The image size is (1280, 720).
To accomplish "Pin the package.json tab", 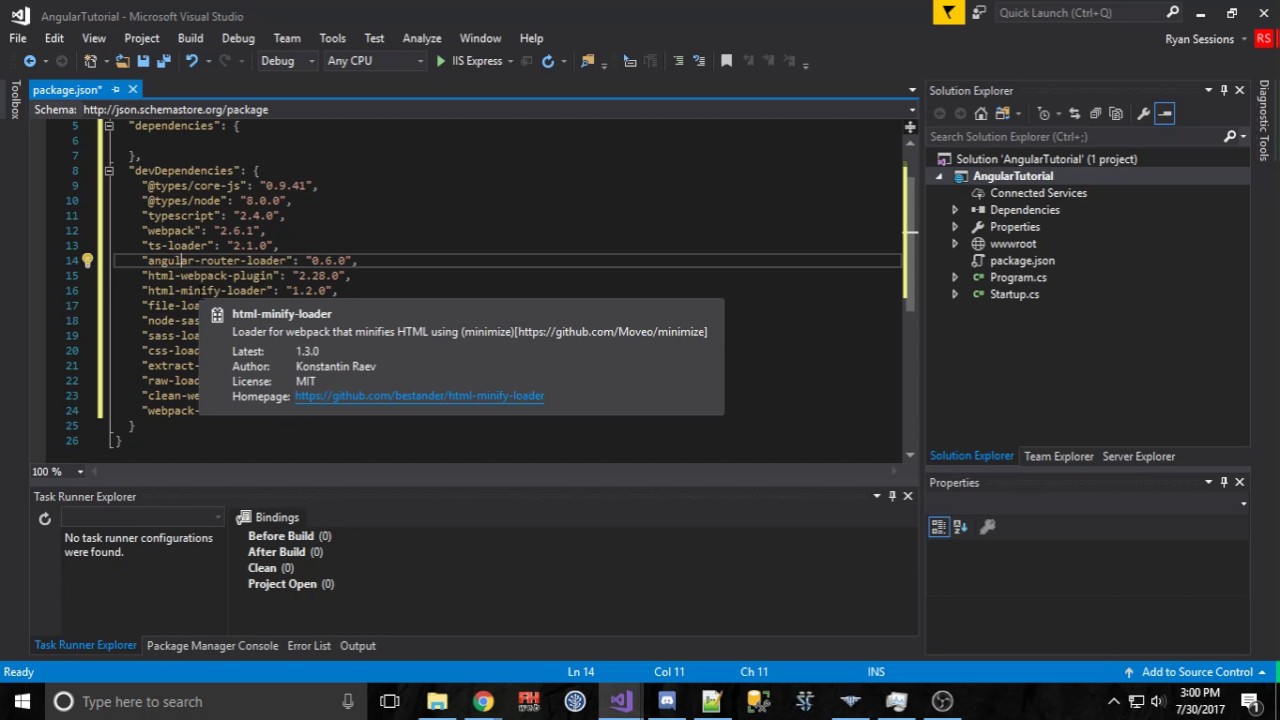I will (x=116, y=90).
